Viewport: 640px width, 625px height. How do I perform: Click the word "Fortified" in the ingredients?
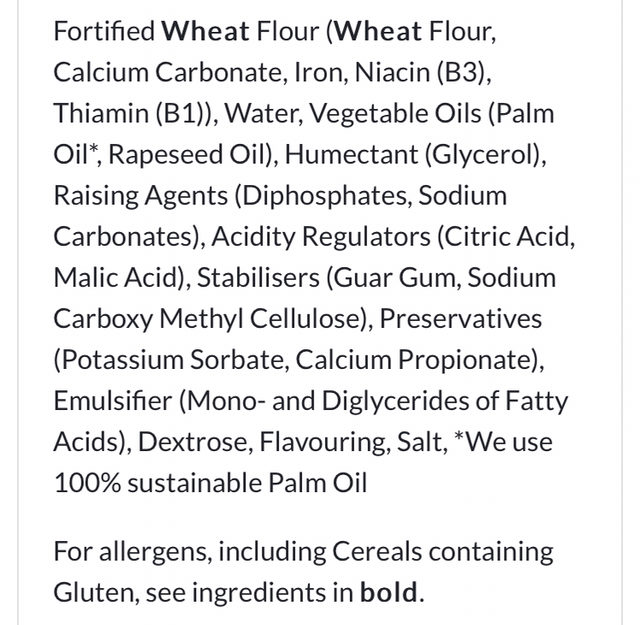104,31
